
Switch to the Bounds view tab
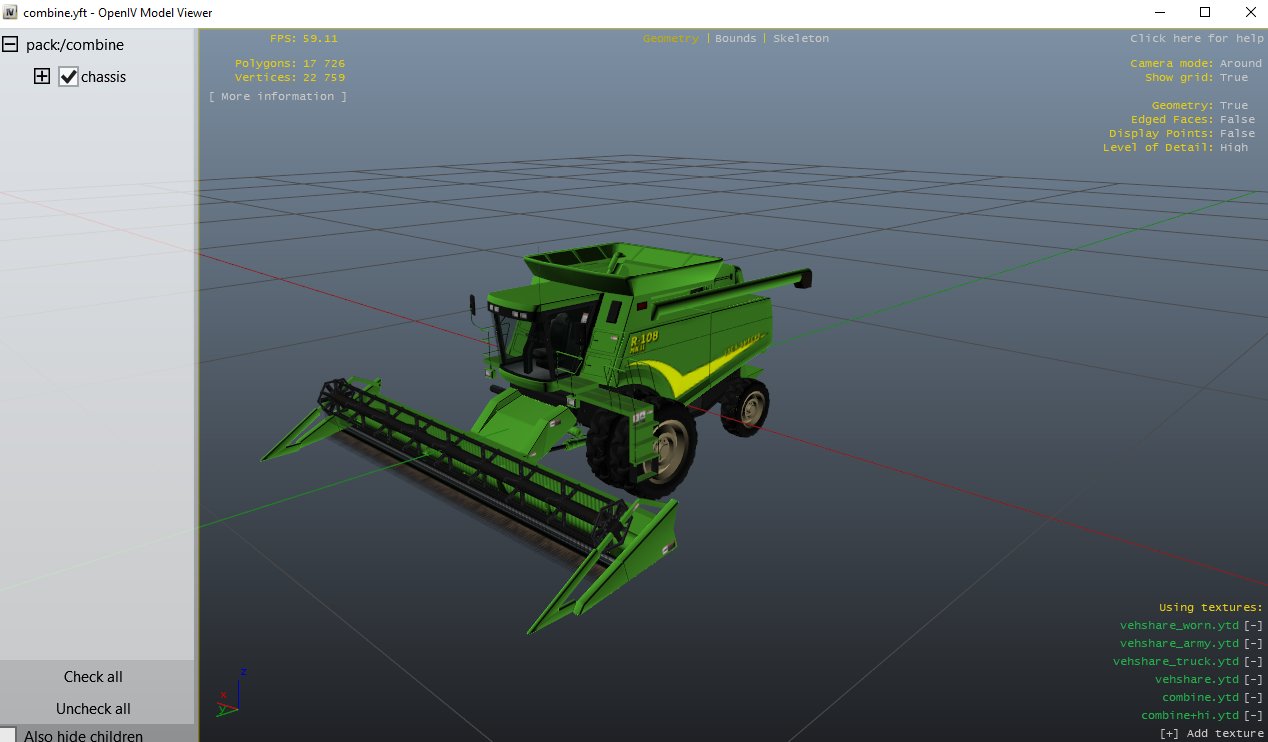[736, 38]
